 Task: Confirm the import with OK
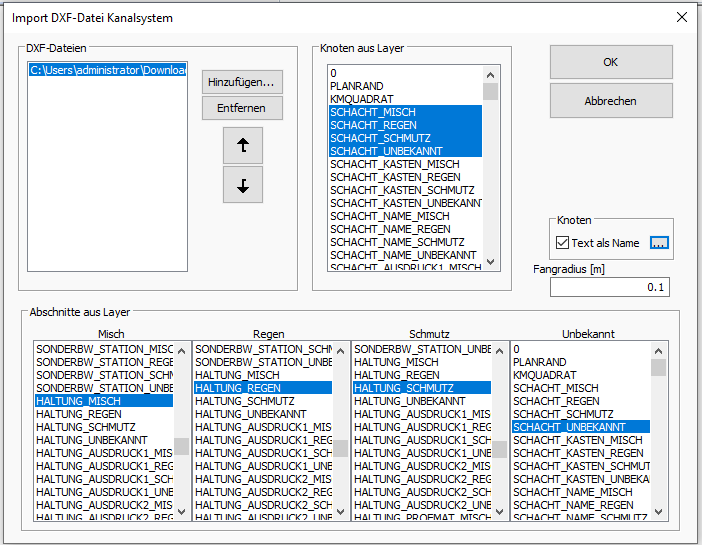[x=610, y=62]
